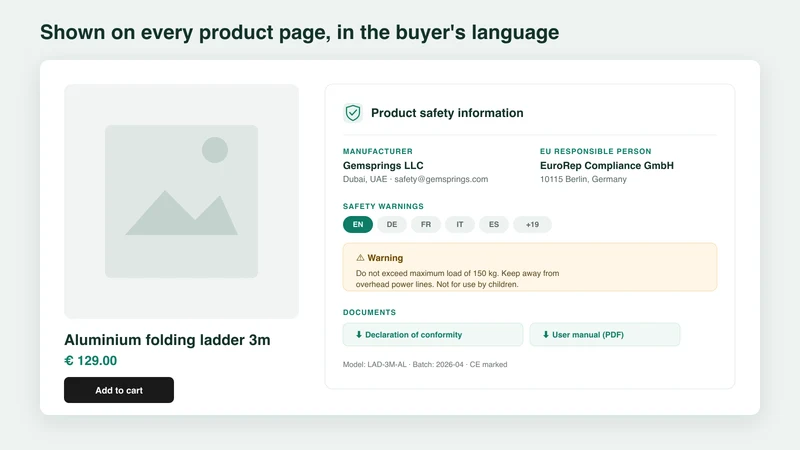The width and height of the screenshot is (800, 450).
Task: Download the Declaration of conformity
Action: tap(433, 335)
